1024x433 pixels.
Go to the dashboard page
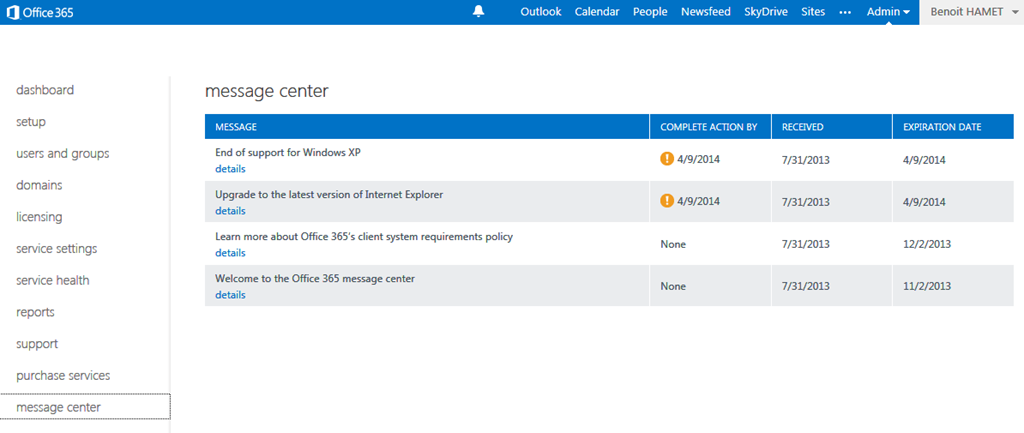coord(45,90)
